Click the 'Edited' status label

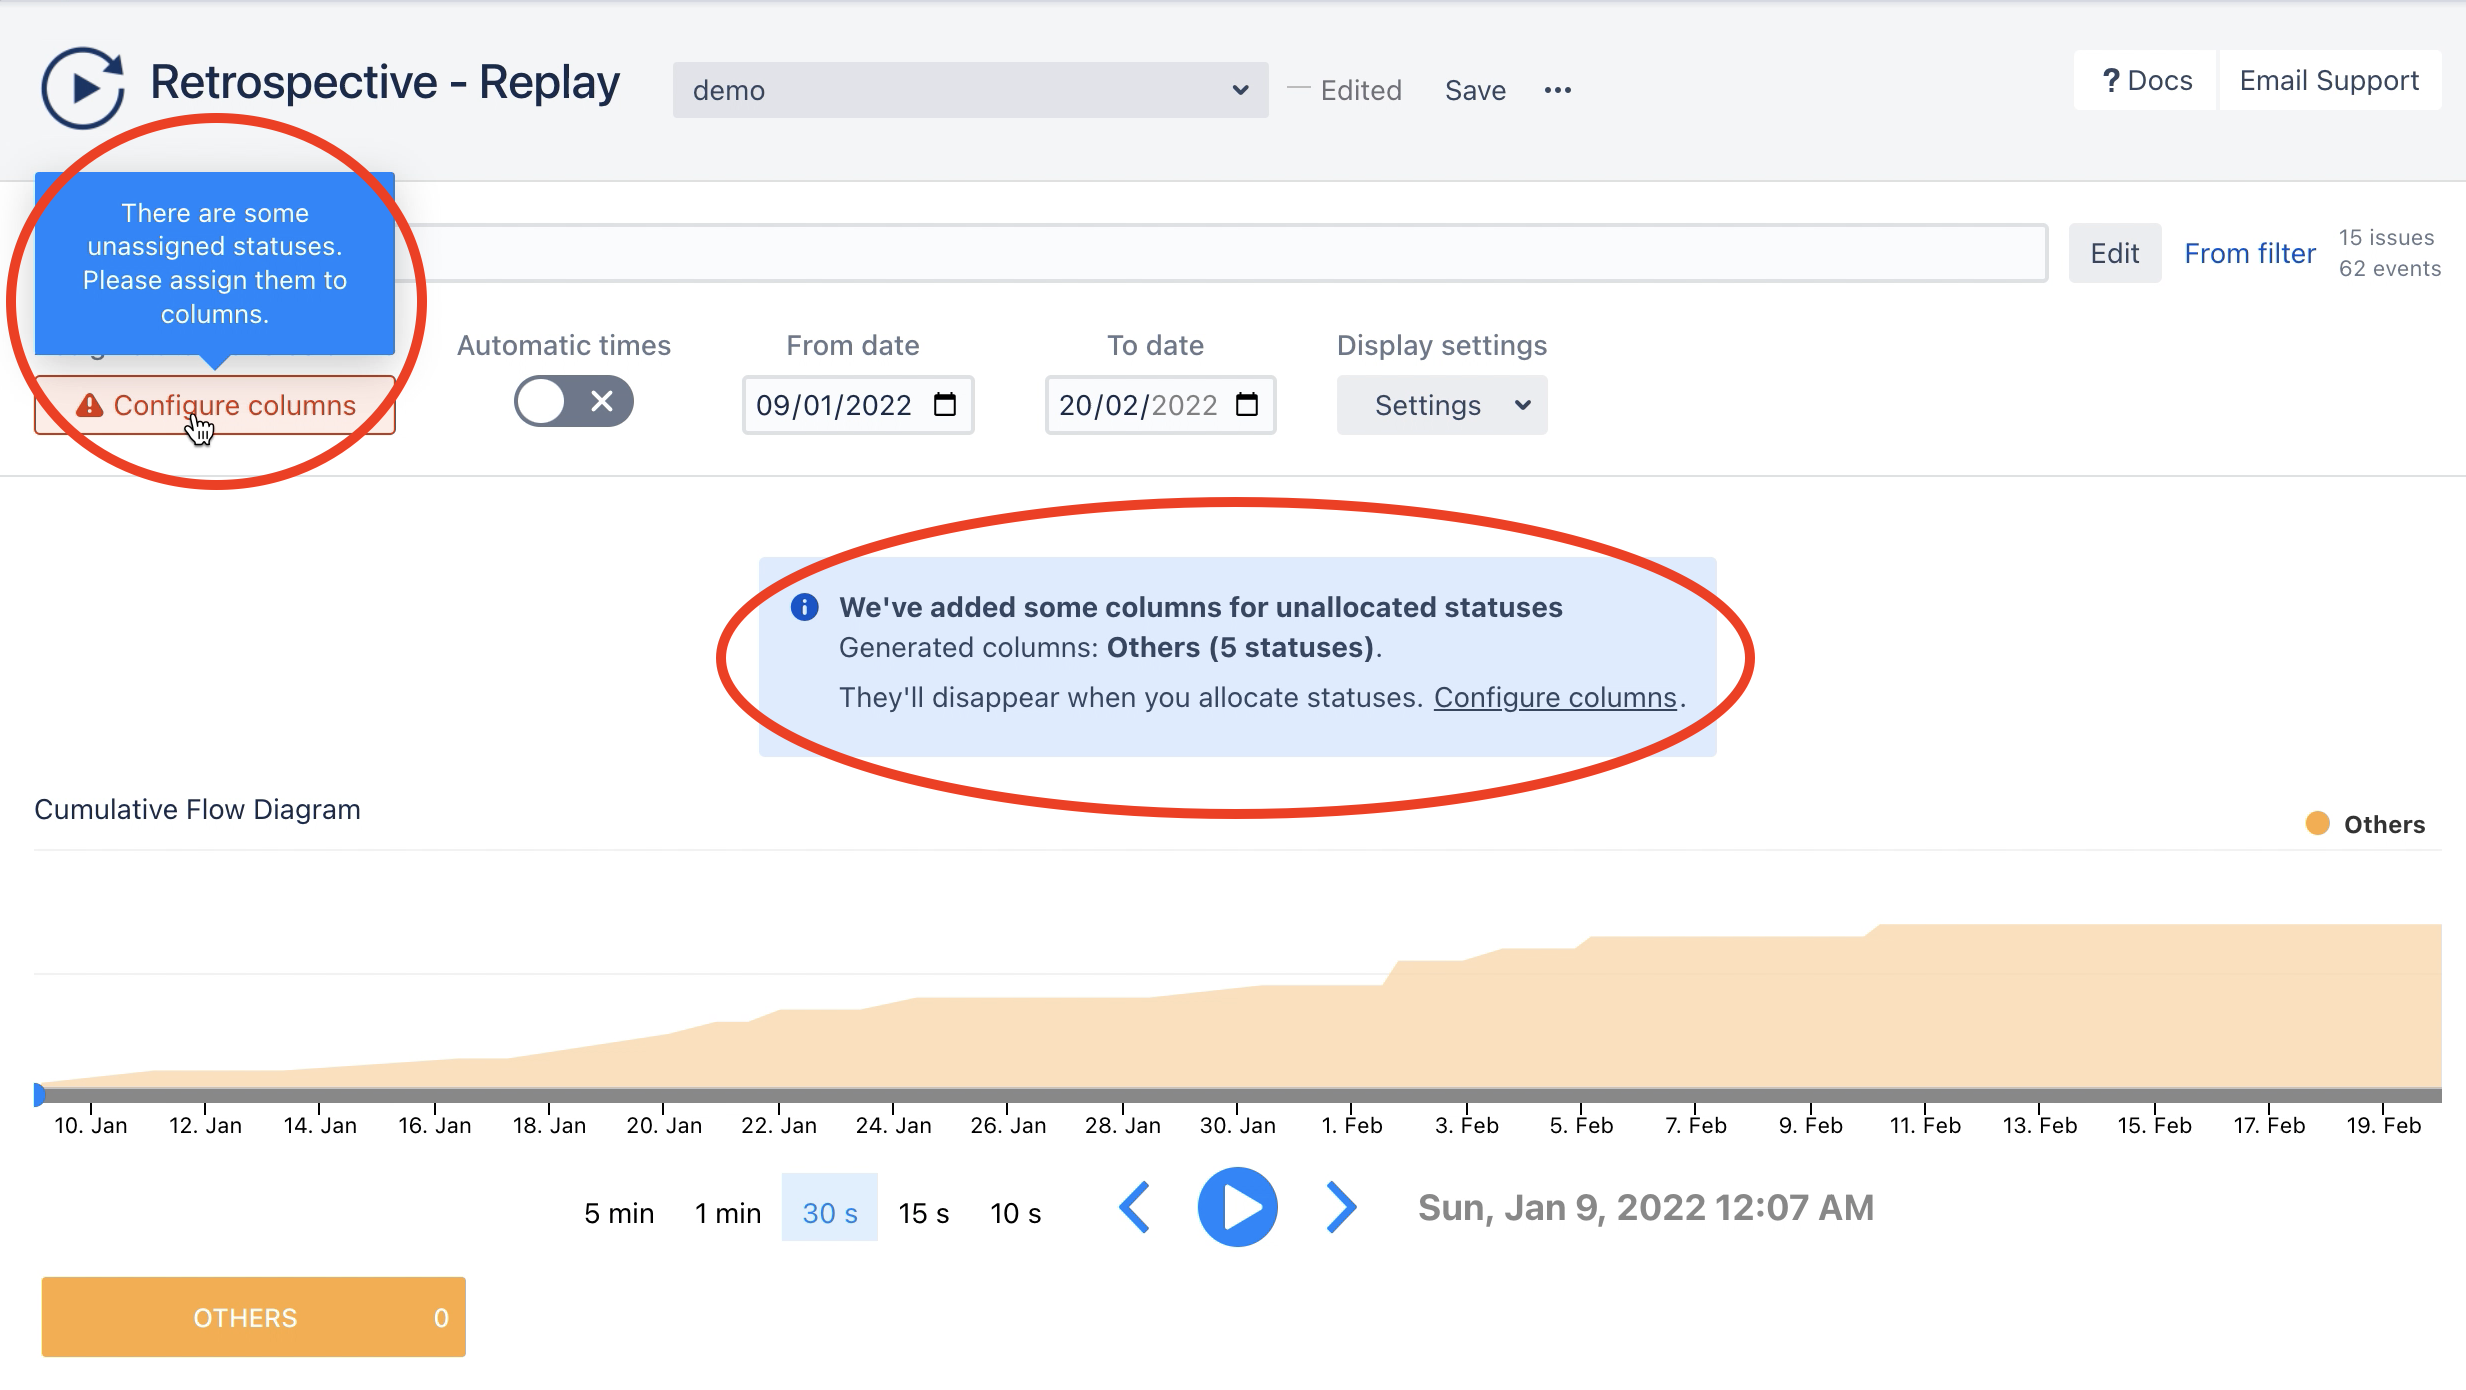tap(1360, 90)
